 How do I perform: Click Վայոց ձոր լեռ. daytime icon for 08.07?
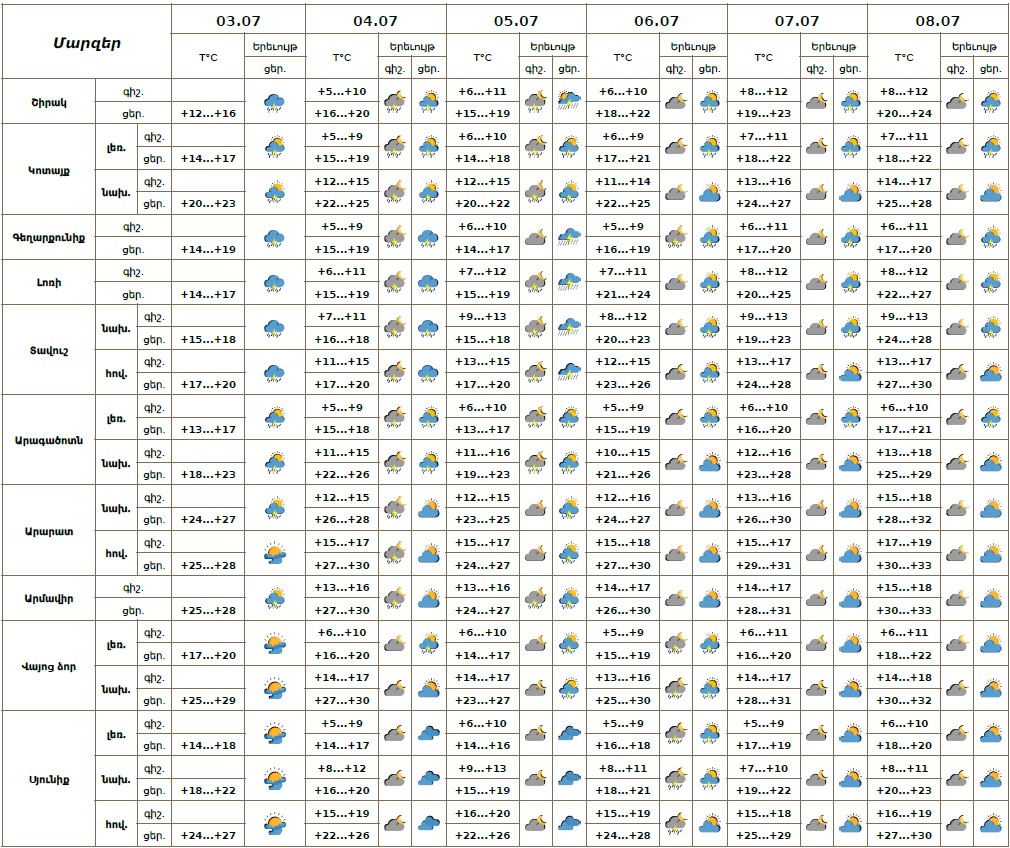tap(991, 644)
